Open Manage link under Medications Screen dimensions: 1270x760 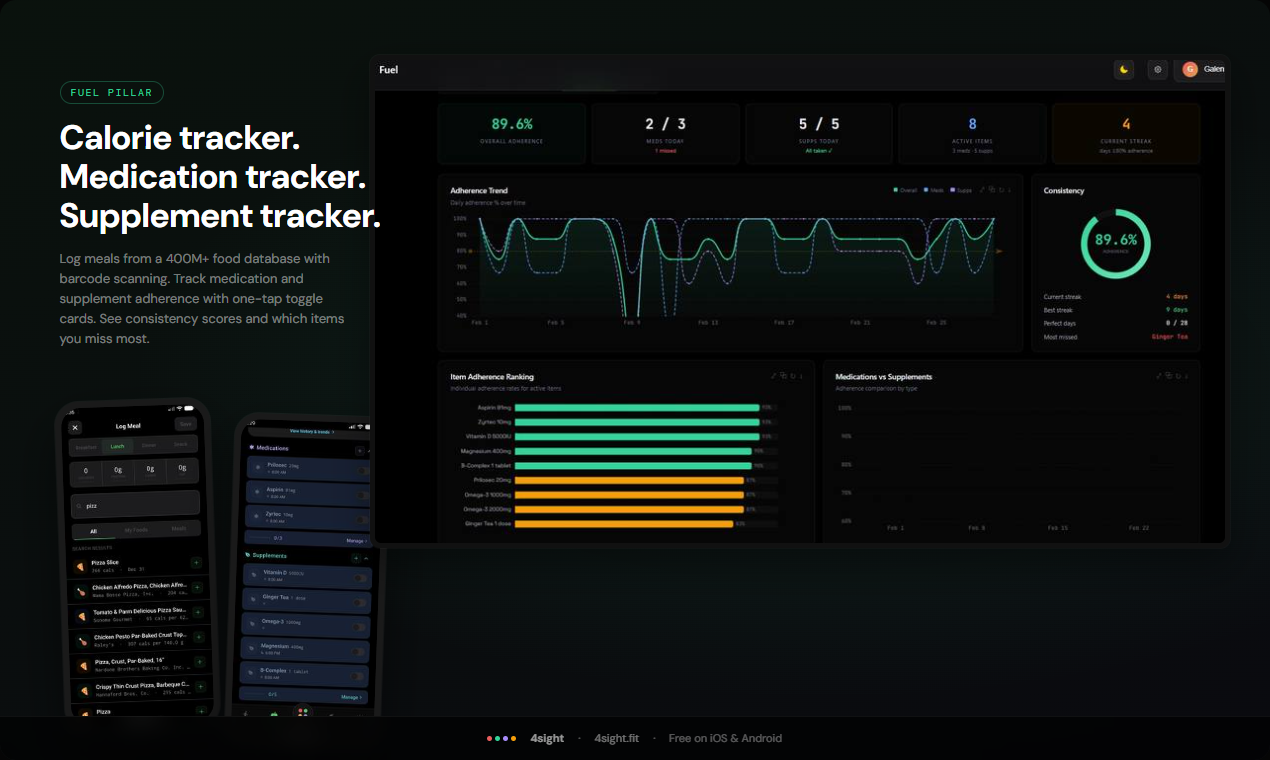click(x=356, y=541)
